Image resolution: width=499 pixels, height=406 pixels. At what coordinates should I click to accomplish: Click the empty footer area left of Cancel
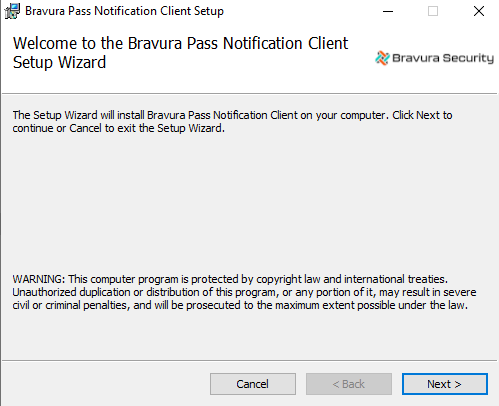(105, 384)
